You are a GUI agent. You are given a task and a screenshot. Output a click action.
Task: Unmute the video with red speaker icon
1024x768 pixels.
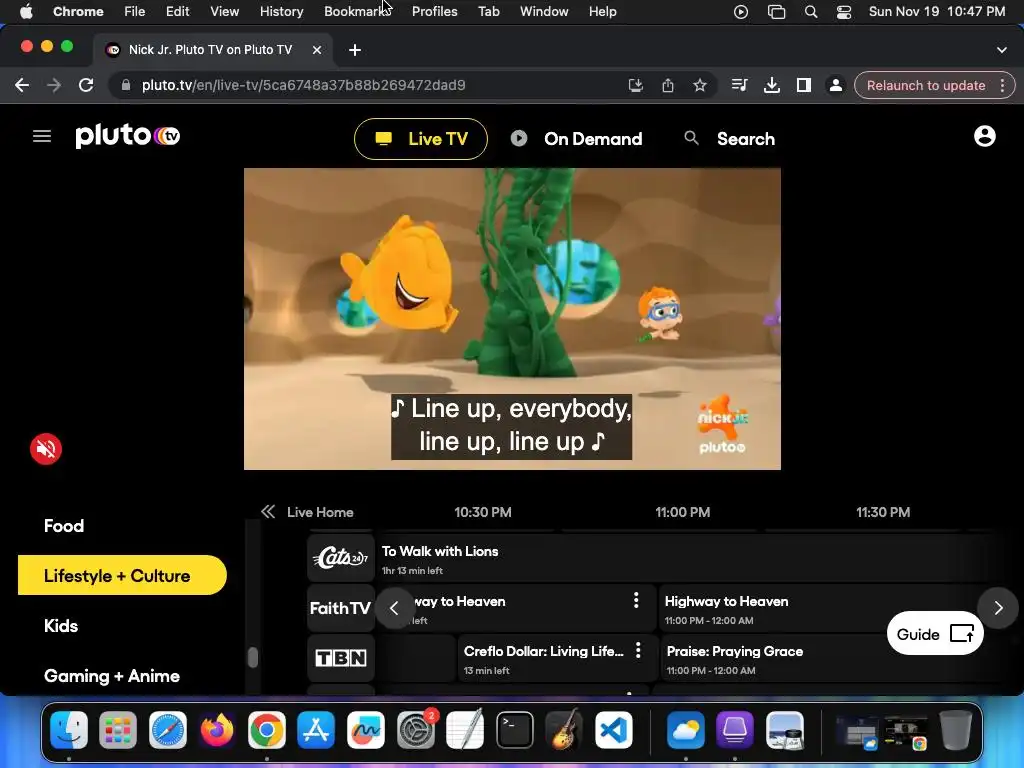[x=46, y=449]
